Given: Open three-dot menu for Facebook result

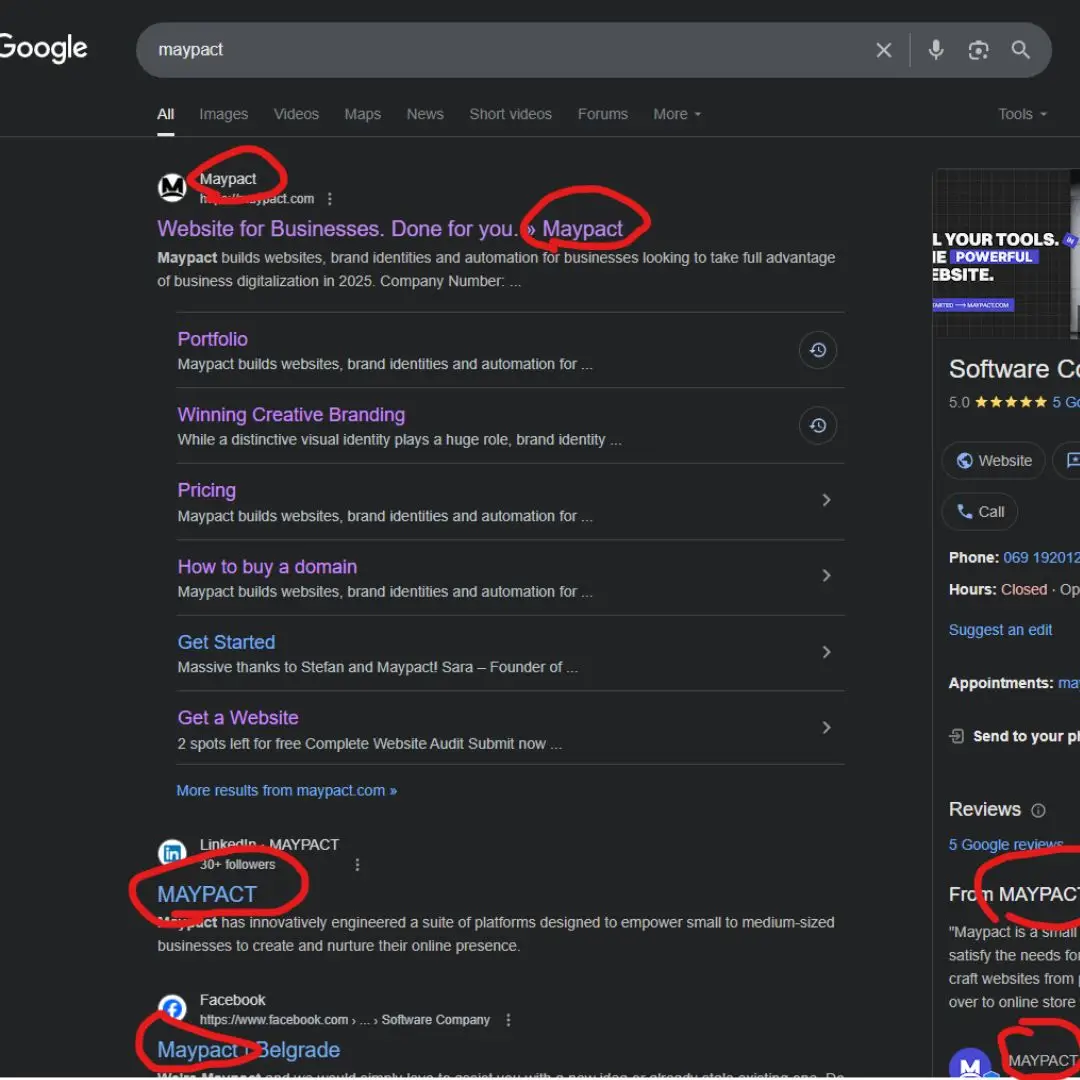Looking at the screenshot, I should click(x=509, y=1020).
